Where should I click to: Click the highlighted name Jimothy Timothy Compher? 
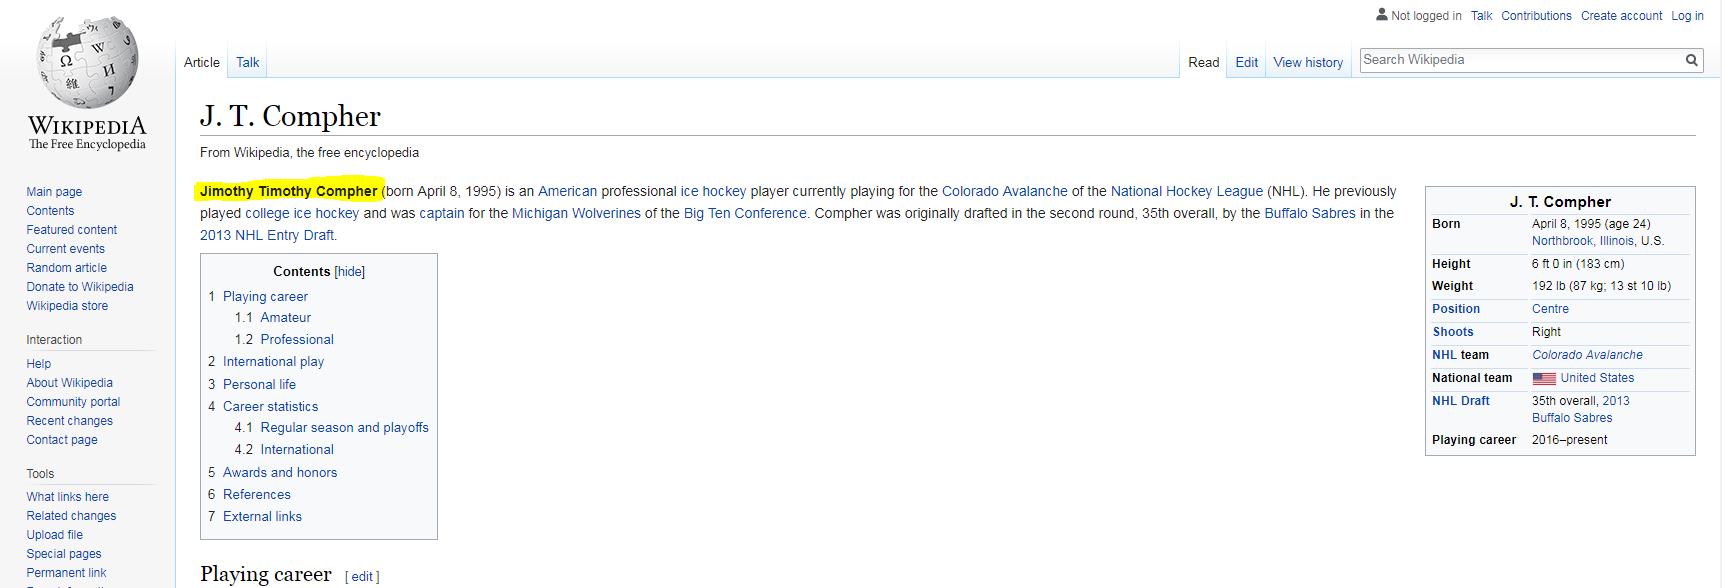288,191
